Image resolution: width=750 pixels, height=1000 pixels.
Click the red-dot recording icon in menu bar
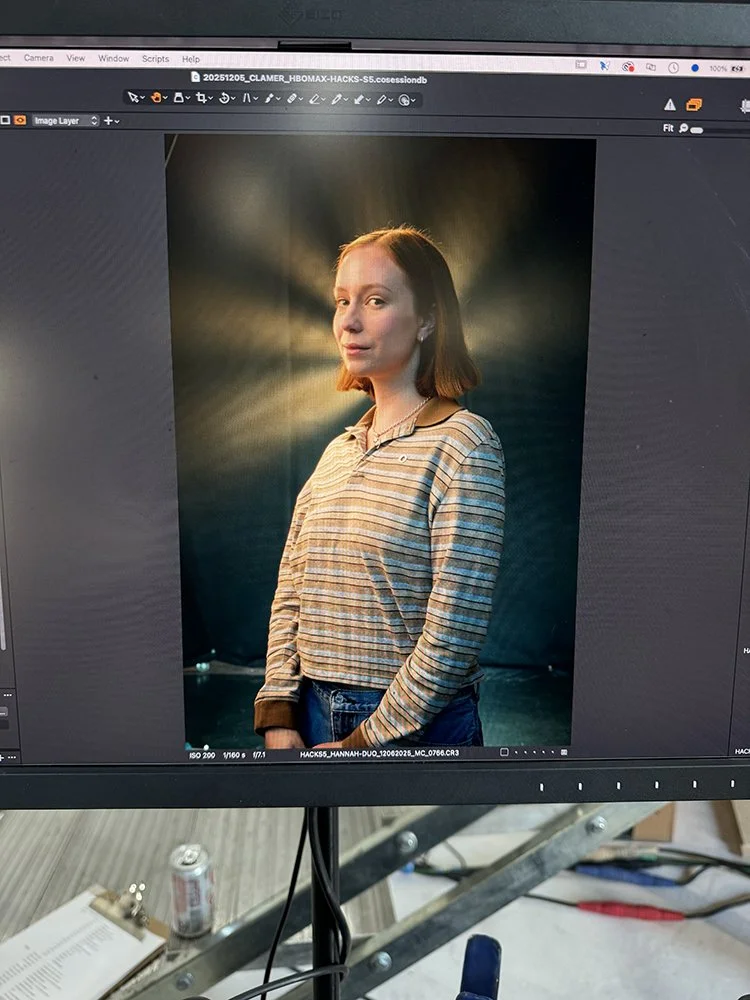coord(628,66)
